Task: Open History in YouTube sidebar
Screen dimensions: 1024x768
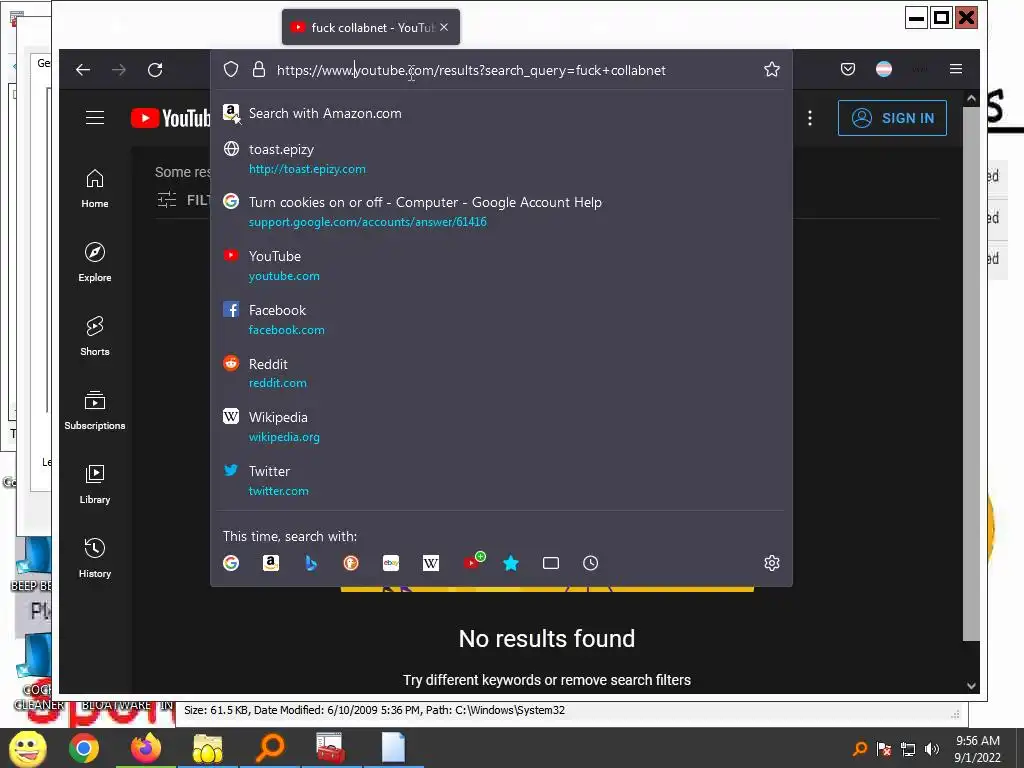Action: (x=95, y=558)
